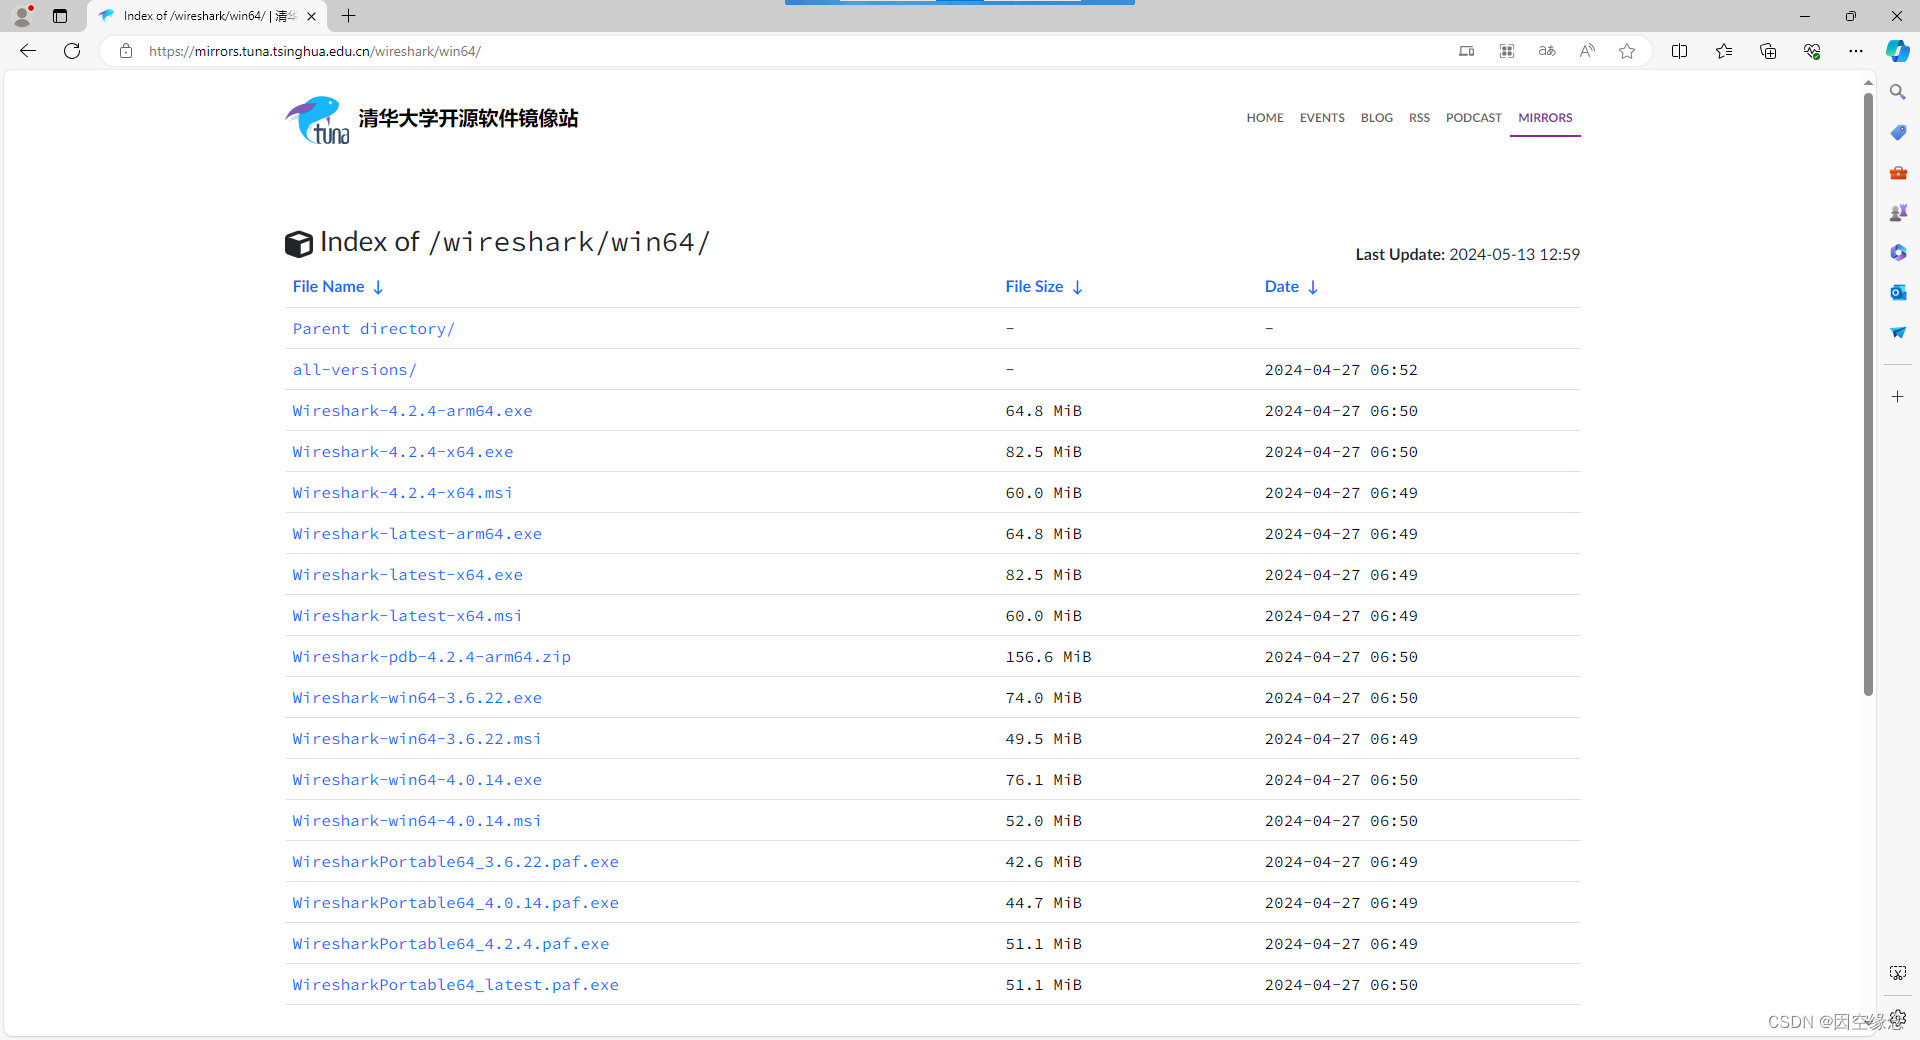Open the sidebar paper plane icon
Screen dimensions: 1920x1040
pyautogui.click(x=1898, y=332)
